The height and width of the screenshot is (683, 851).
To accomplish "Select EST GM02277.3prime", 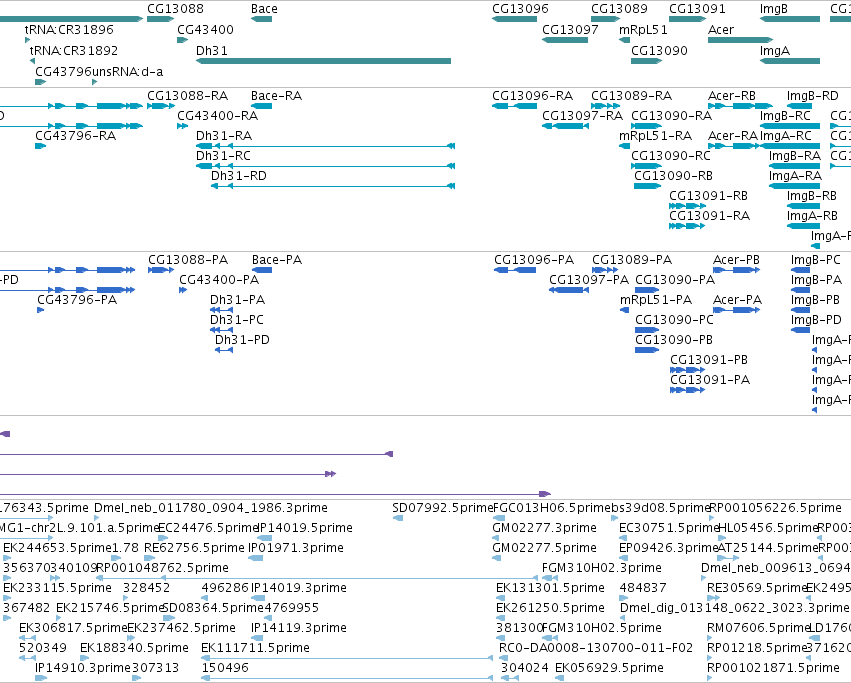I will [x=544, y=528].
